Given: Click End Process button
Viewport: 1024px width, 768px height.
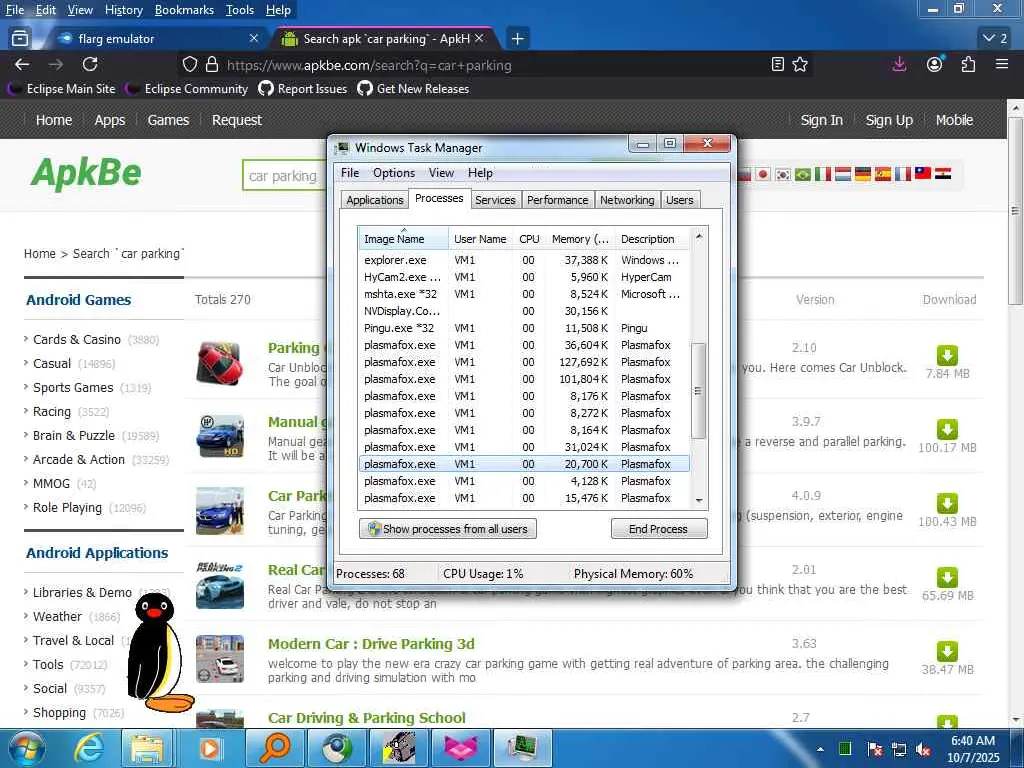Looking at the screenshot, I should [x=658, y=529].
